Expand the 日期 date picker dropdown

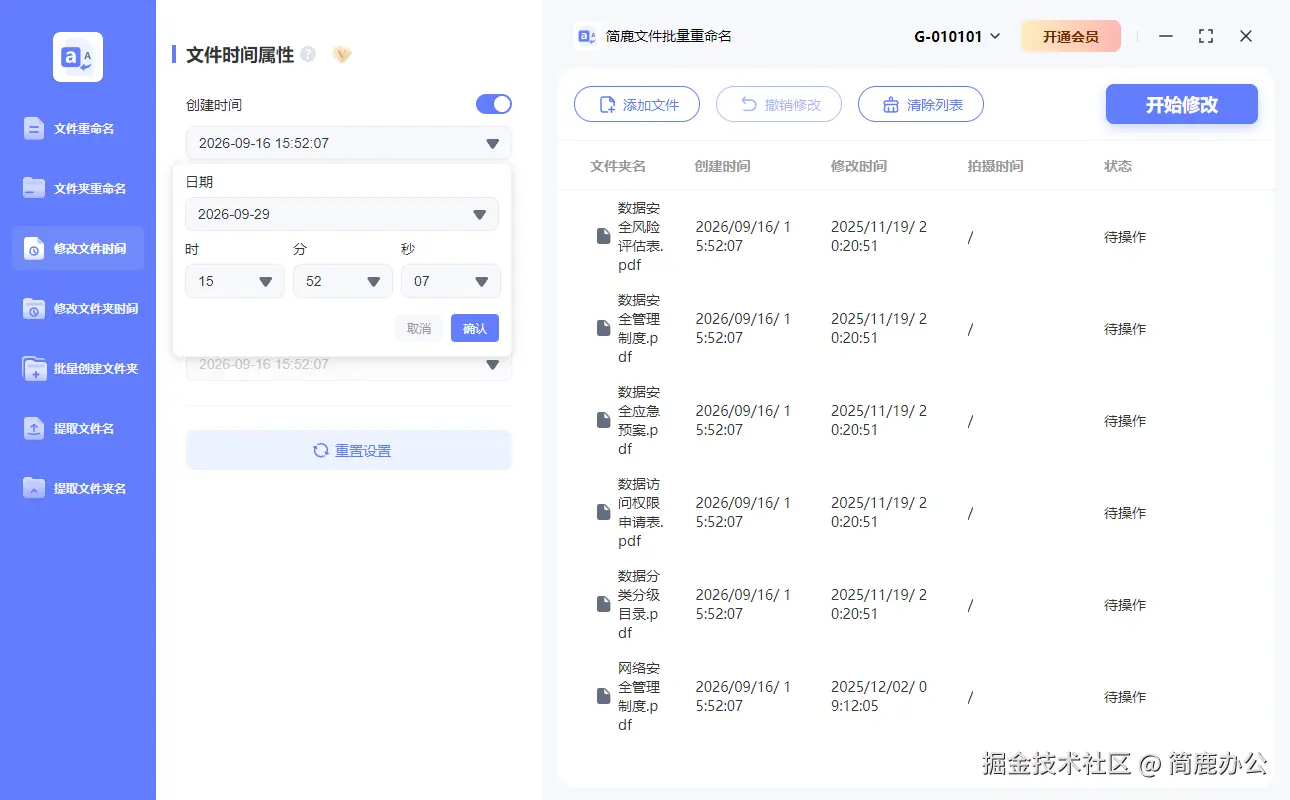[342, 214]
